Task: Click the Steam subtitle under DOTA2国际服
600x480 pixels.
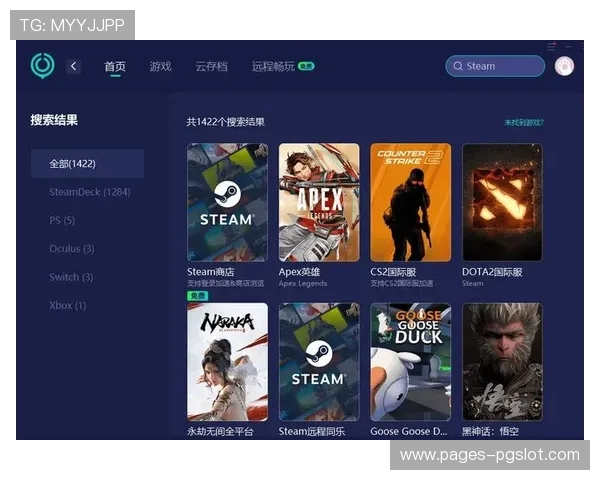Action: (473, 284)
